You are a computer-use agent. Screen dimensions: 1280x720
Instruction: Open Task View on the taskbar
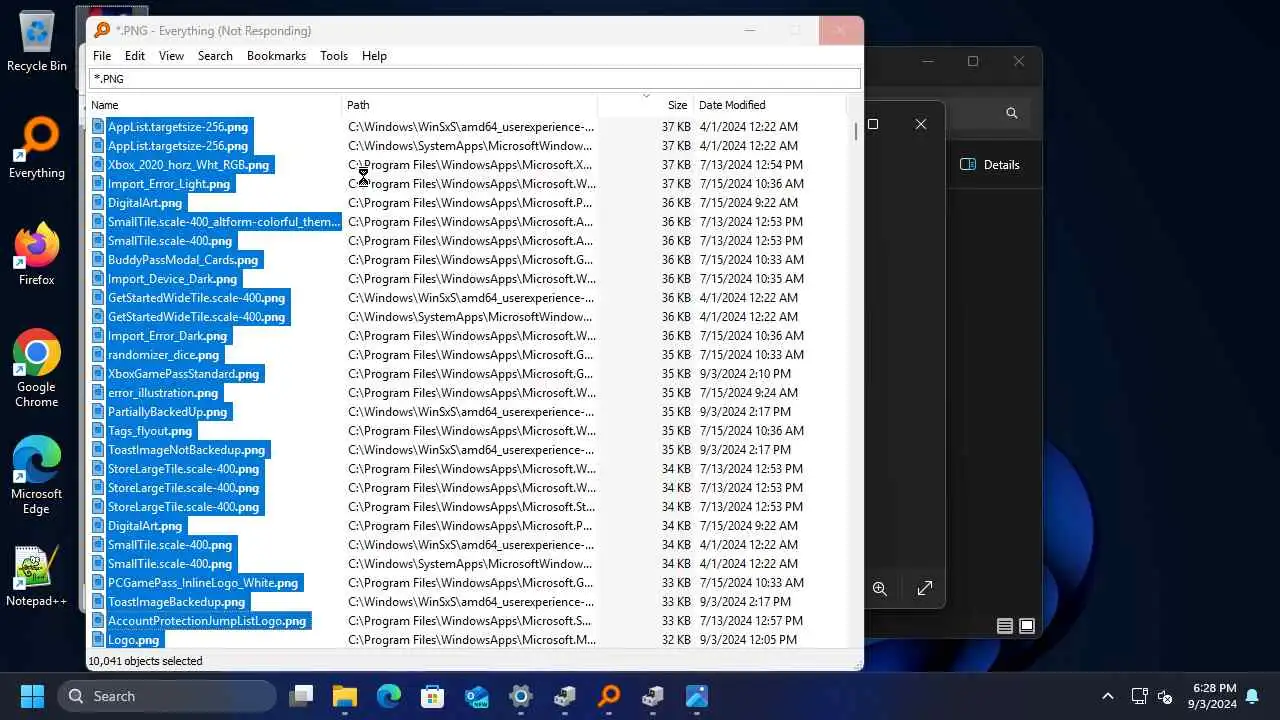(301, 696)
